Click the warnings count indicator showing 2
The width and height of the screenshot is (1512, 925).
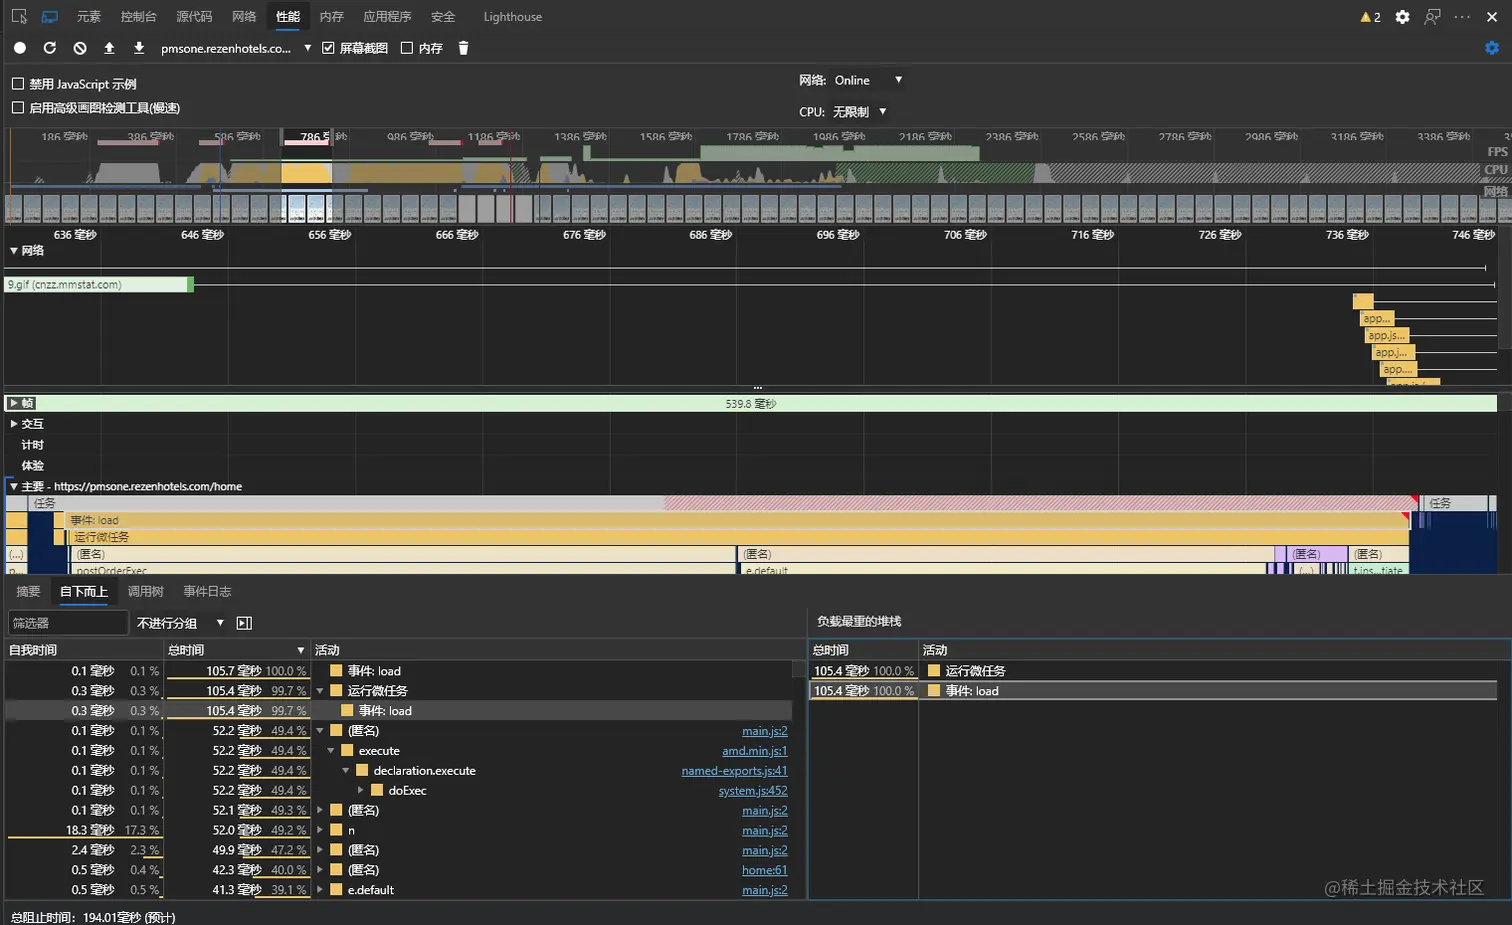tap(1370, 17)
